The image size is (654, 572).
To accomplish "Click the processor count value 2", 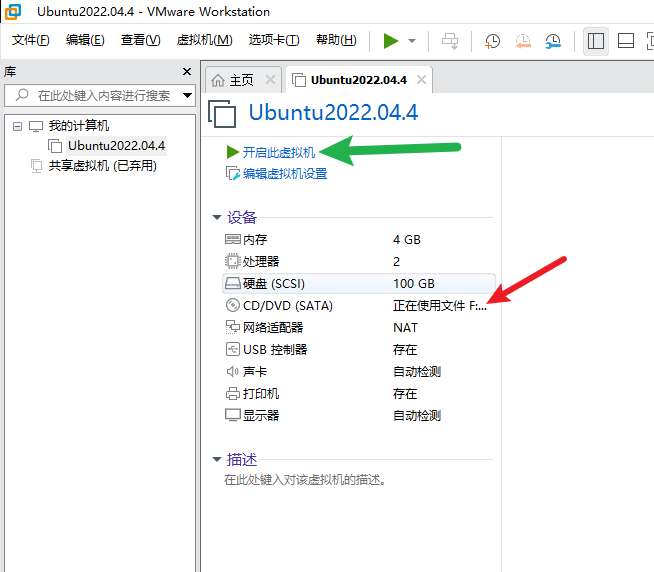I will 396,262.
